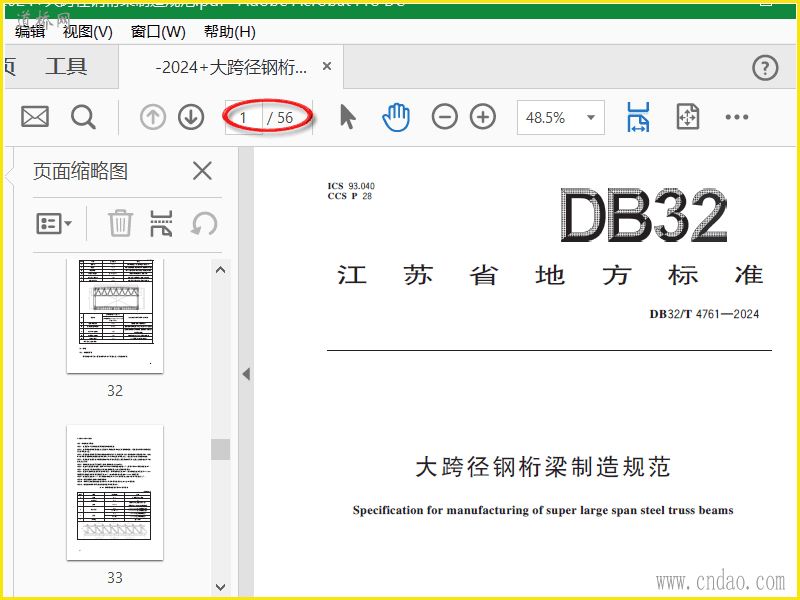Open the 视图(V) menu
Screen dimensions: 800x600
click(88, 32)
